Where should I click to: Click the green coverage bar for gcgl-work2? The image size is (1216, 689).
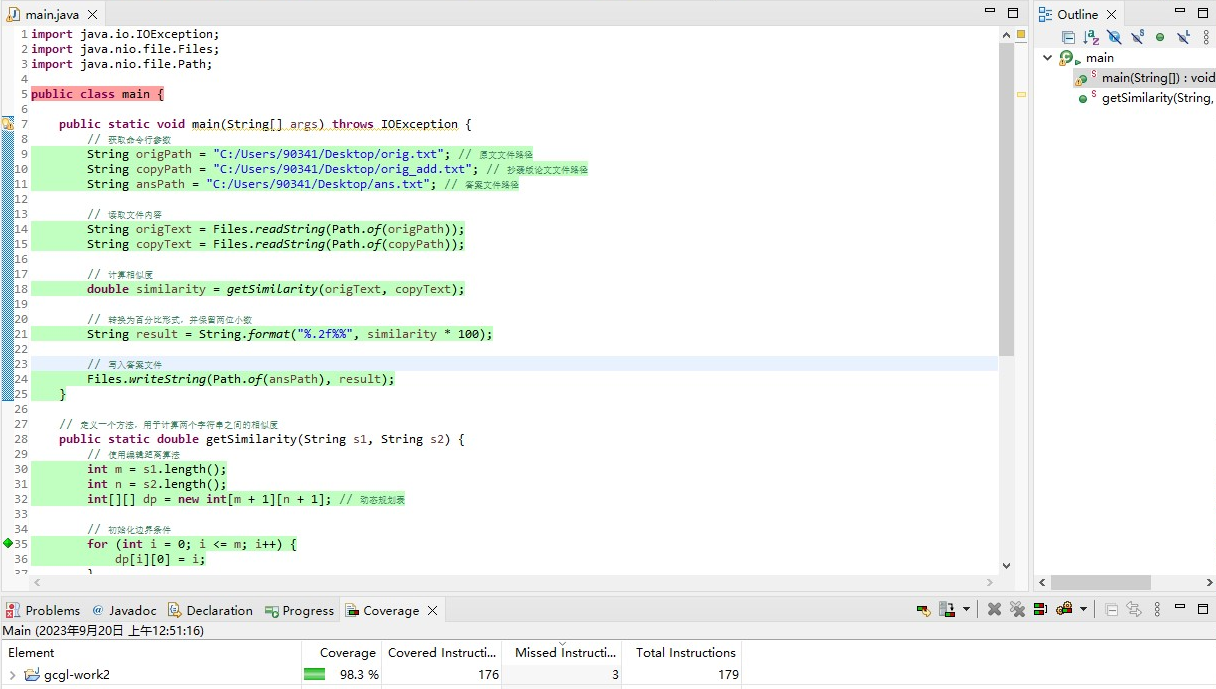click(315, 675)
